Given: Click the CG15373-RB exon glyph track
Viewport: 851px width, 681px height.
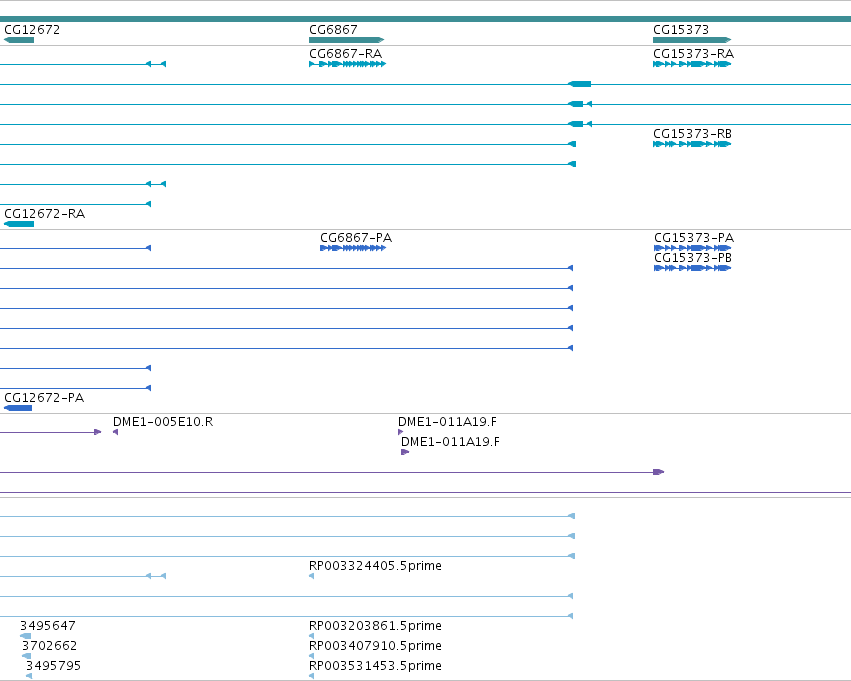Looking at the screenshot, I should coord(692,144).
